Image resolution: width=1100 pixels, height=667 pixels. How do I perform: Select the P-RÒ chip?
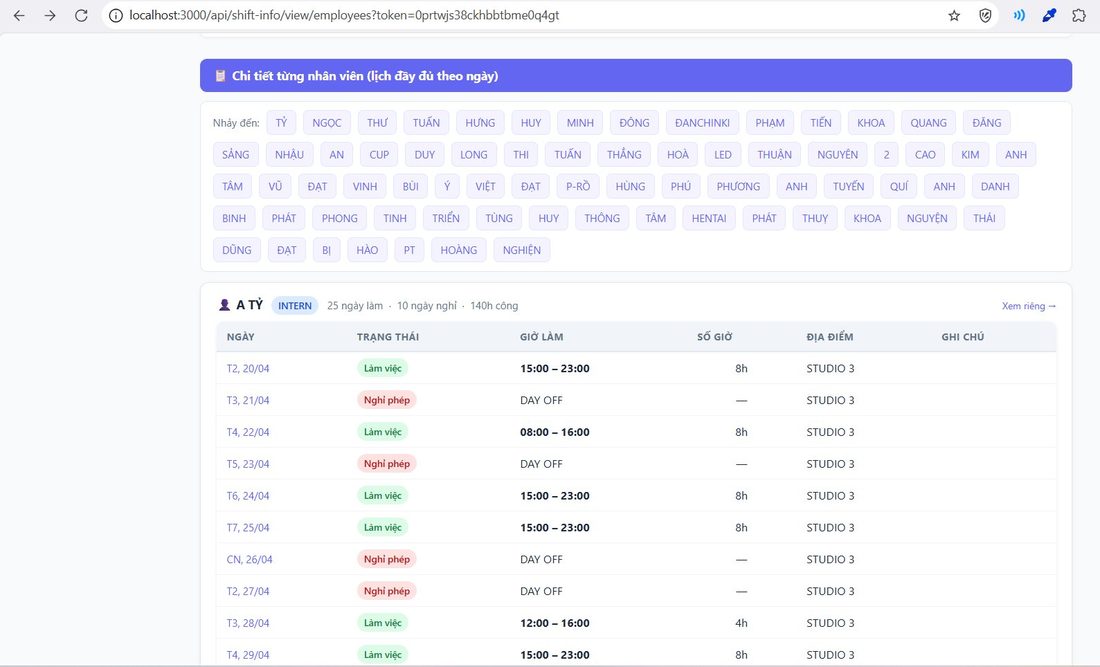coord(578,187)
